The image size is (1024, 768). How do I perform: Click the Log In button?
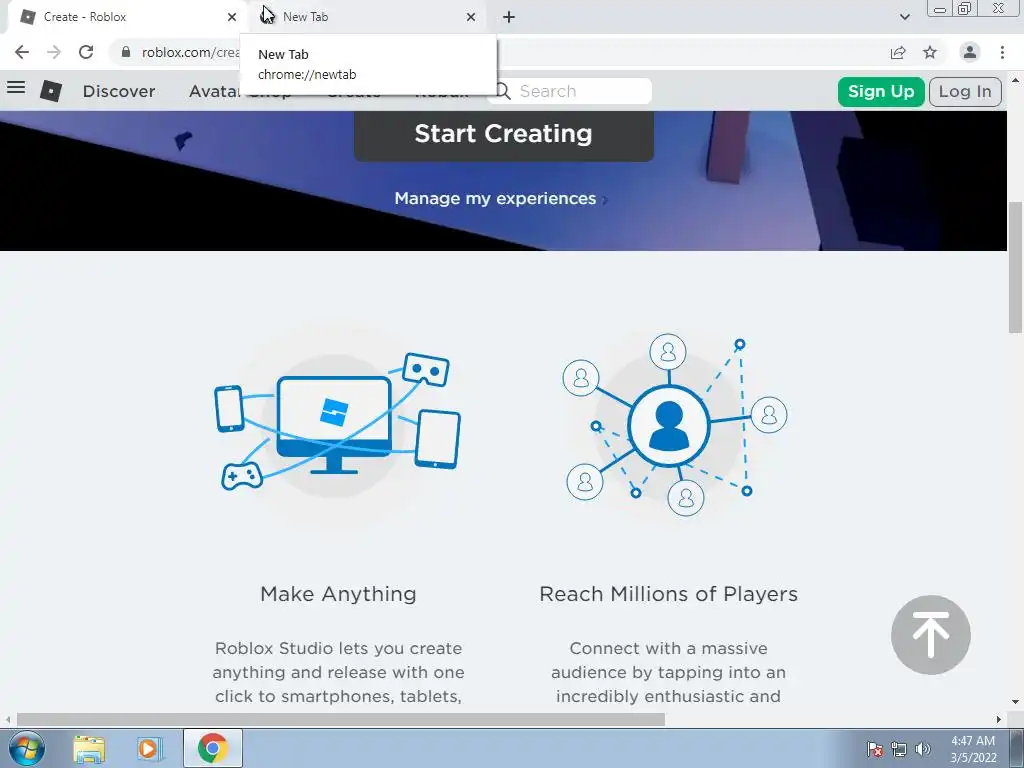965,91
